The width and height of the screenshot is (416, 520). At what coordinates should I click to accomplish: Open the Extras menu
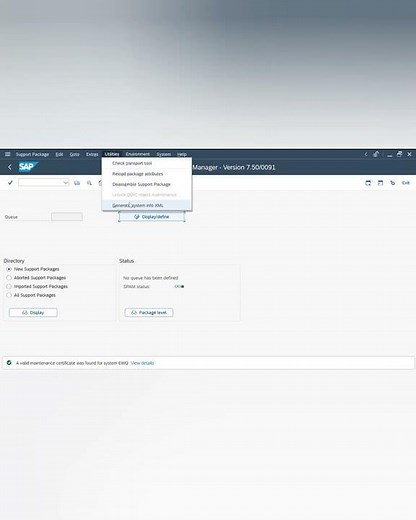pyautogui.click(x=92, y=154)
